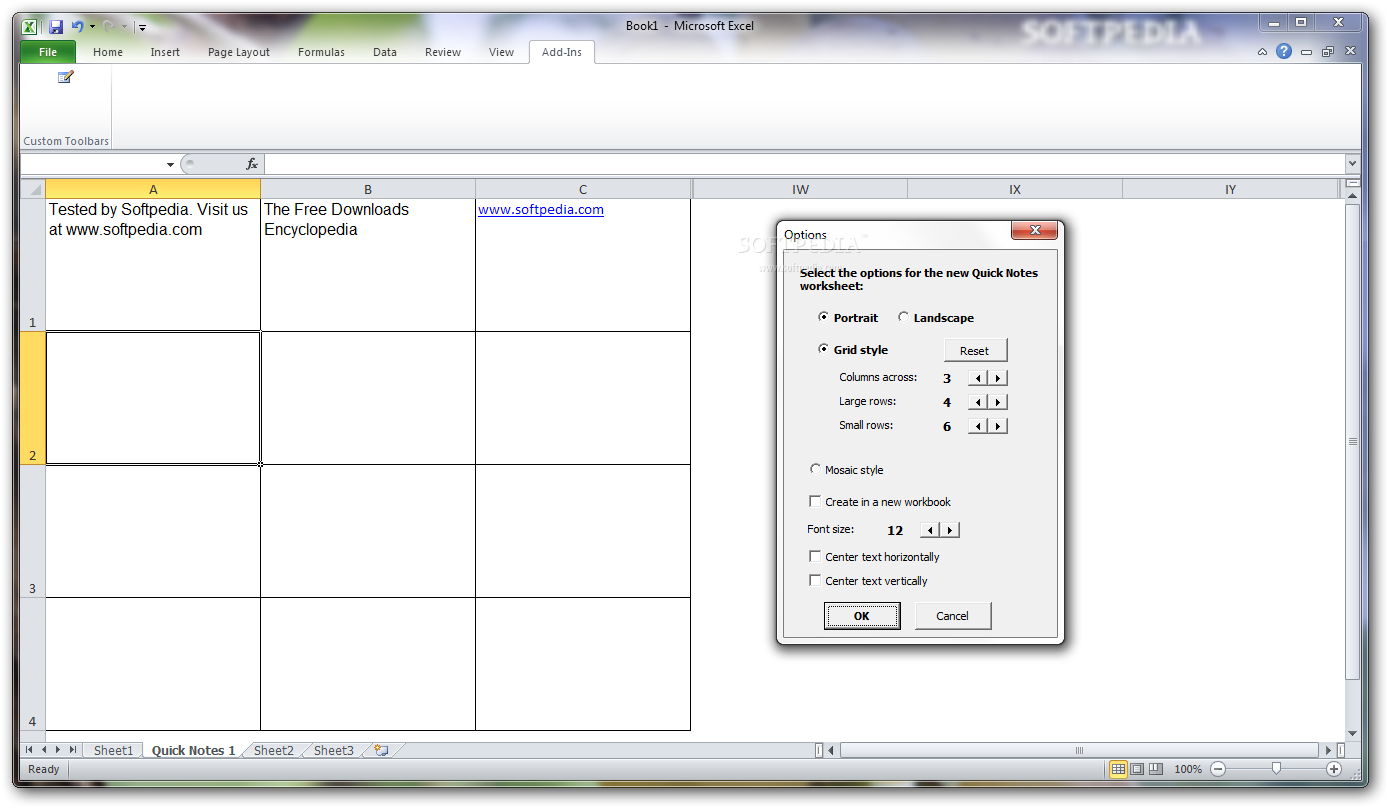Click into the formula bar input
This screenshot has height=808, width=1389.
click(x=804, y=164)
